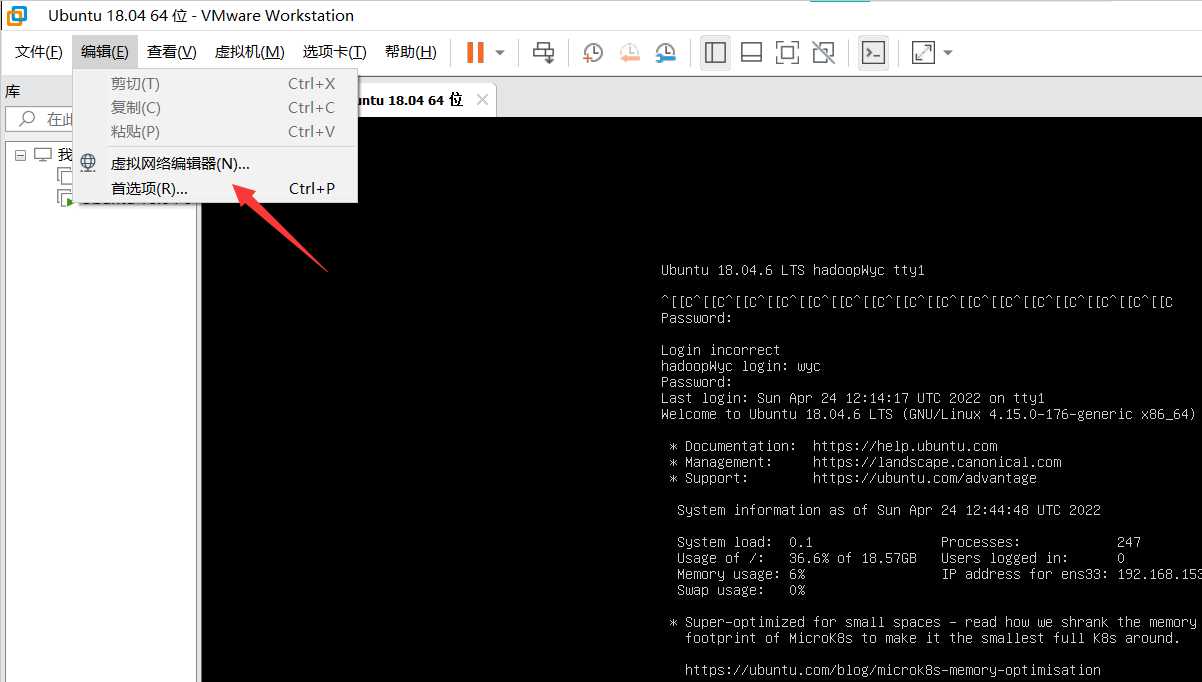The height and width of the screenshot is (682, 1202).
Task: Choose 首选项(R)... from the Edit menu
Action: (x=215, y=188)
